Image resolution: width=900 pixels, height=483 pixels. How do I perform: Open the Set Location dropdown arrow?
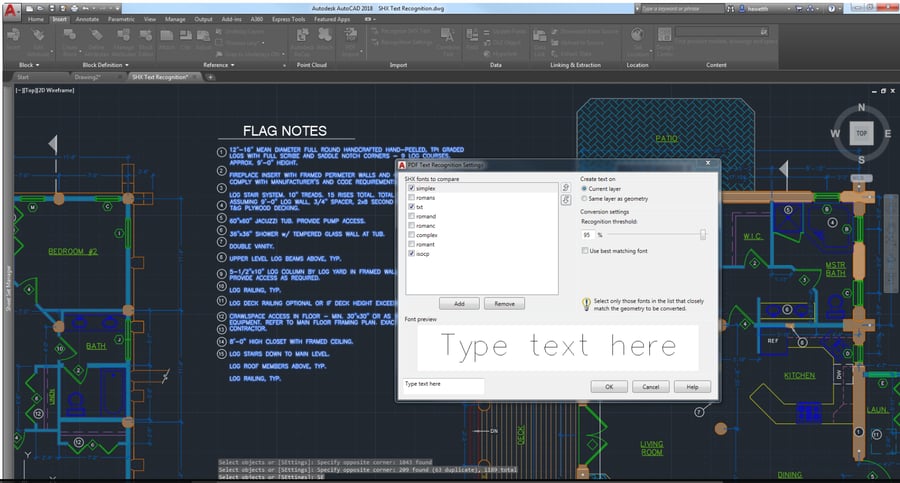651,51
